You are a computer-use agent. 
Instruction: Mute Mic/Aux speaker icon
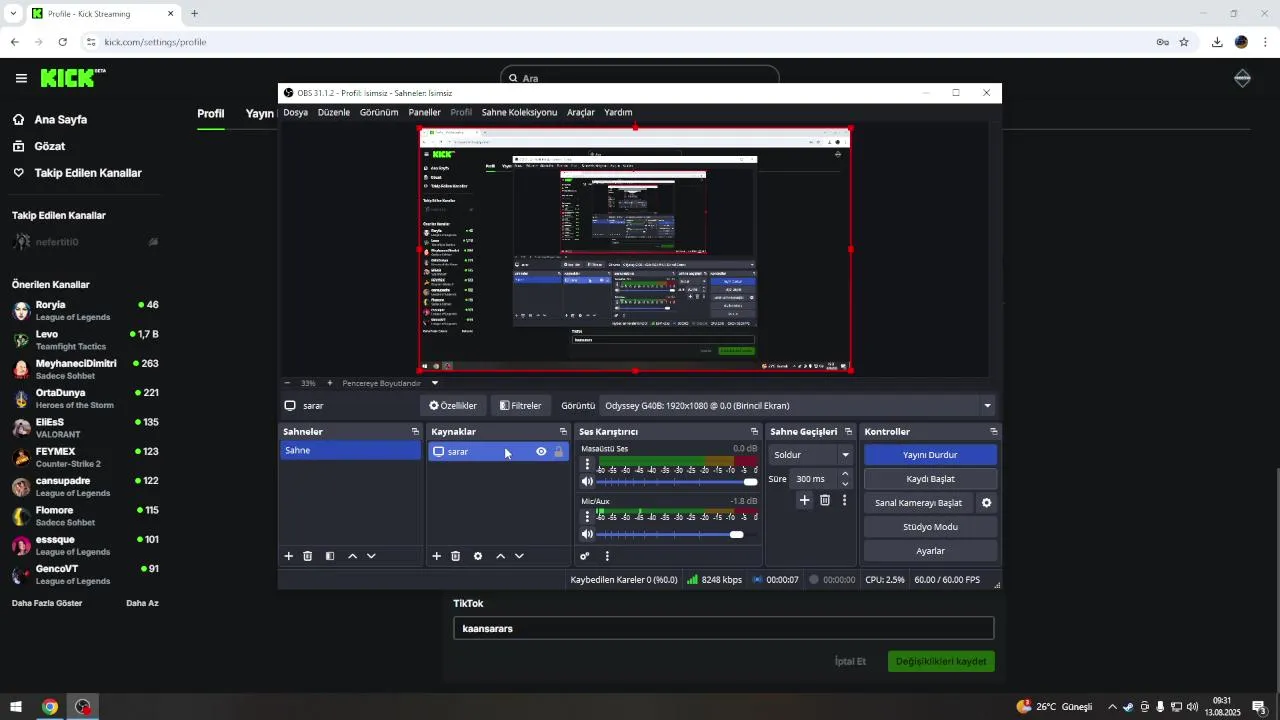point(587,535)
